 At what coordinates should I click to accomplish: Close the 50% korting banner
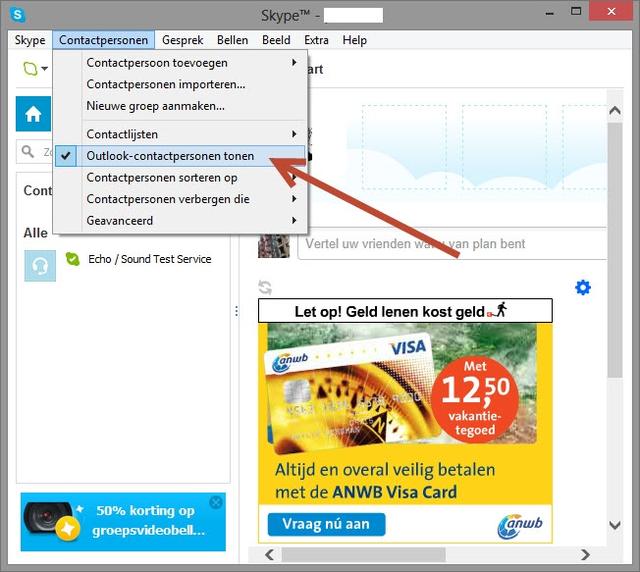click(216, 502)
